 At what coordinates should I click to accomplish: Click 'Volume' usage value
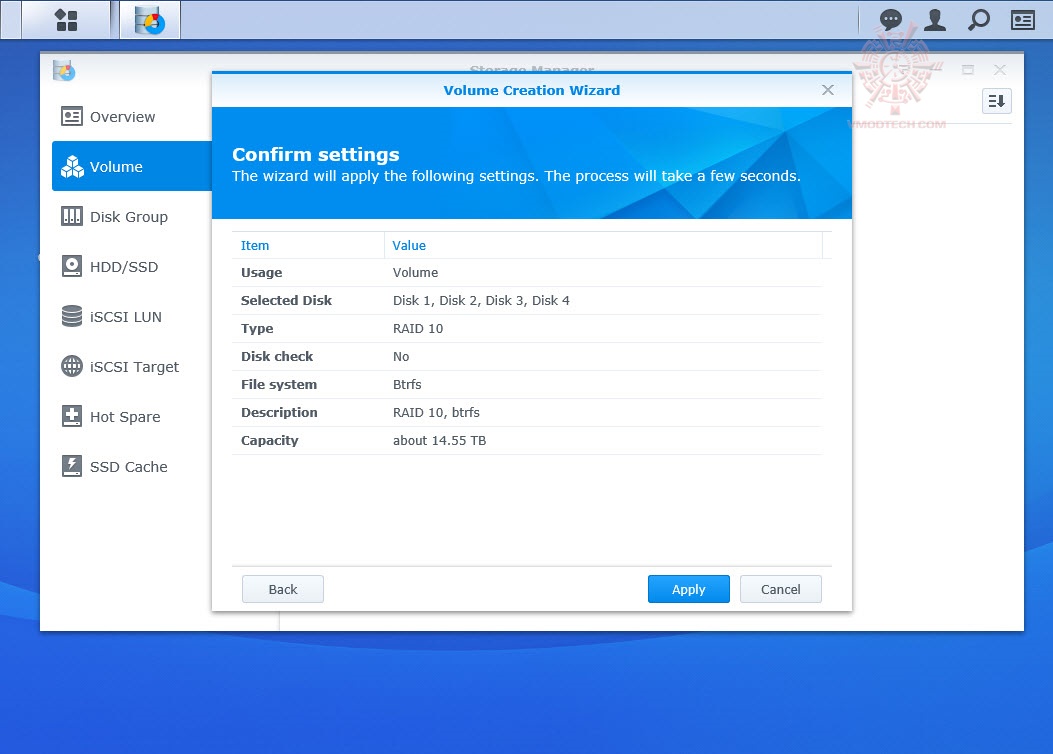415,273
